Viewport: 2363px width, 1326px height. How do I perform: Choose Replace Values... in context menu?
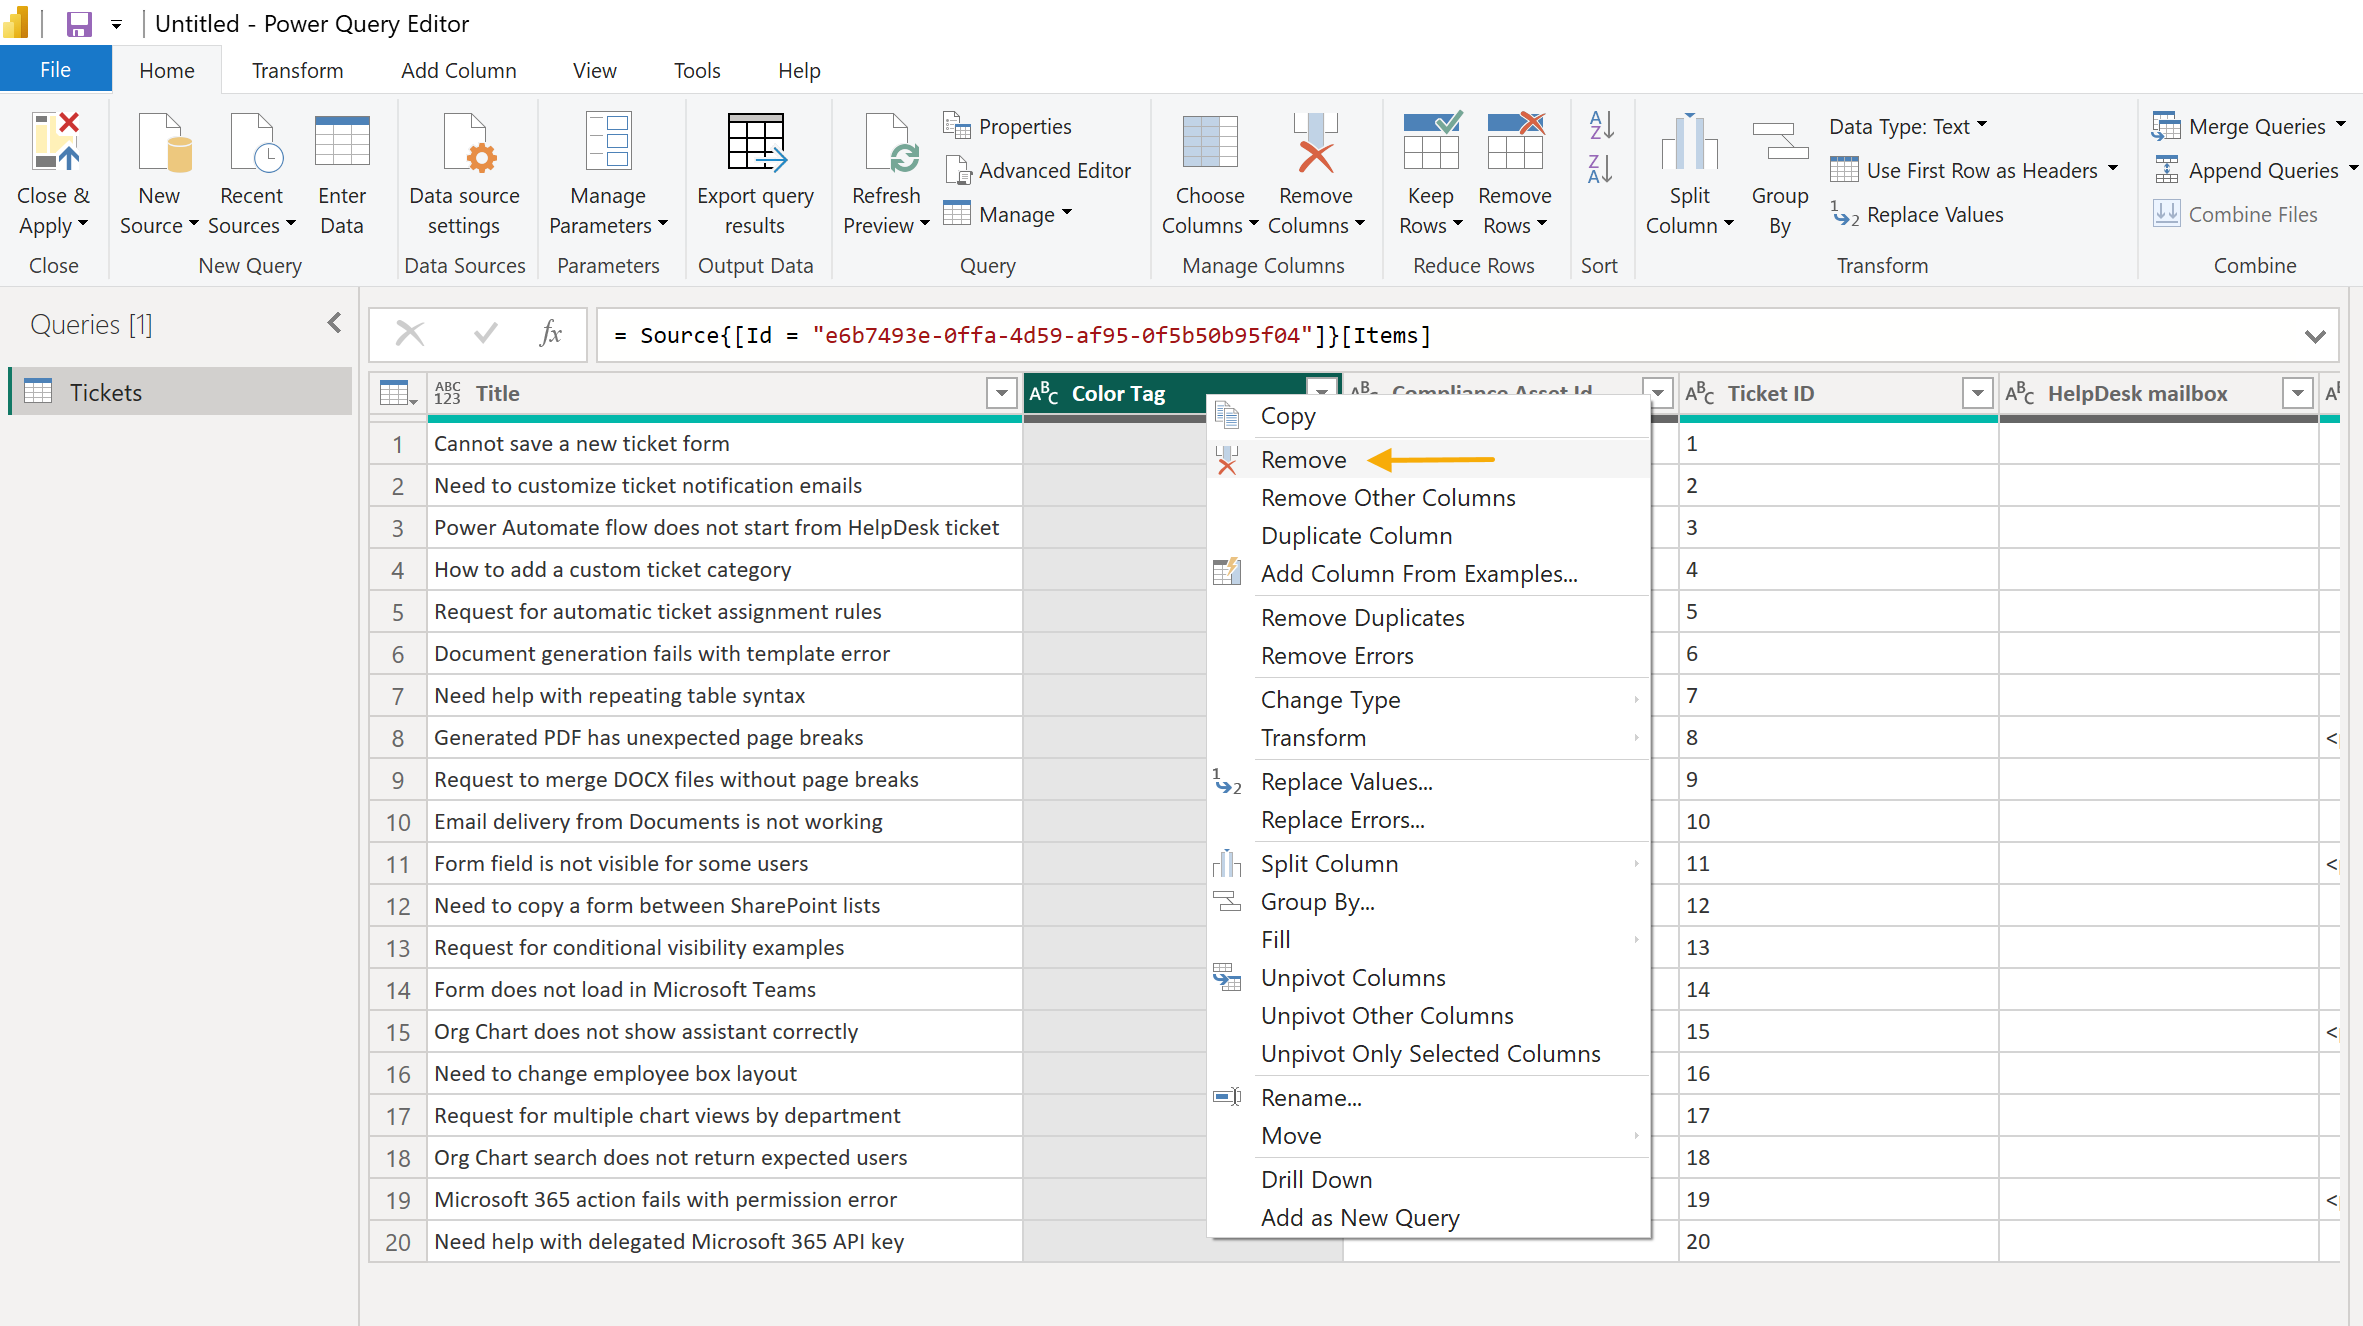coord(1428,782)
